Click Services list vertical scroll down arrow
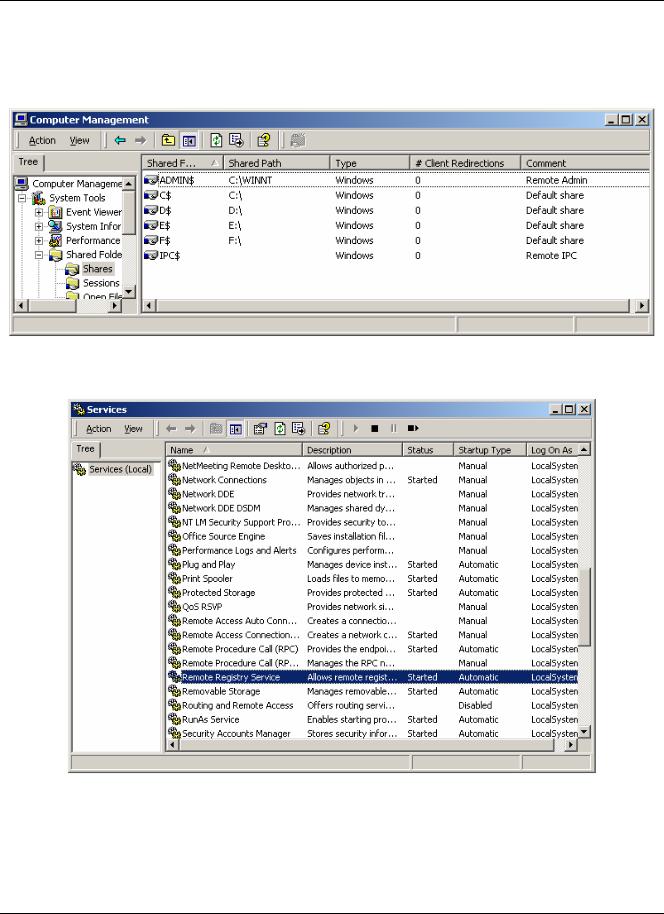Viewport: 664px width, 914px height. [585, 732]
